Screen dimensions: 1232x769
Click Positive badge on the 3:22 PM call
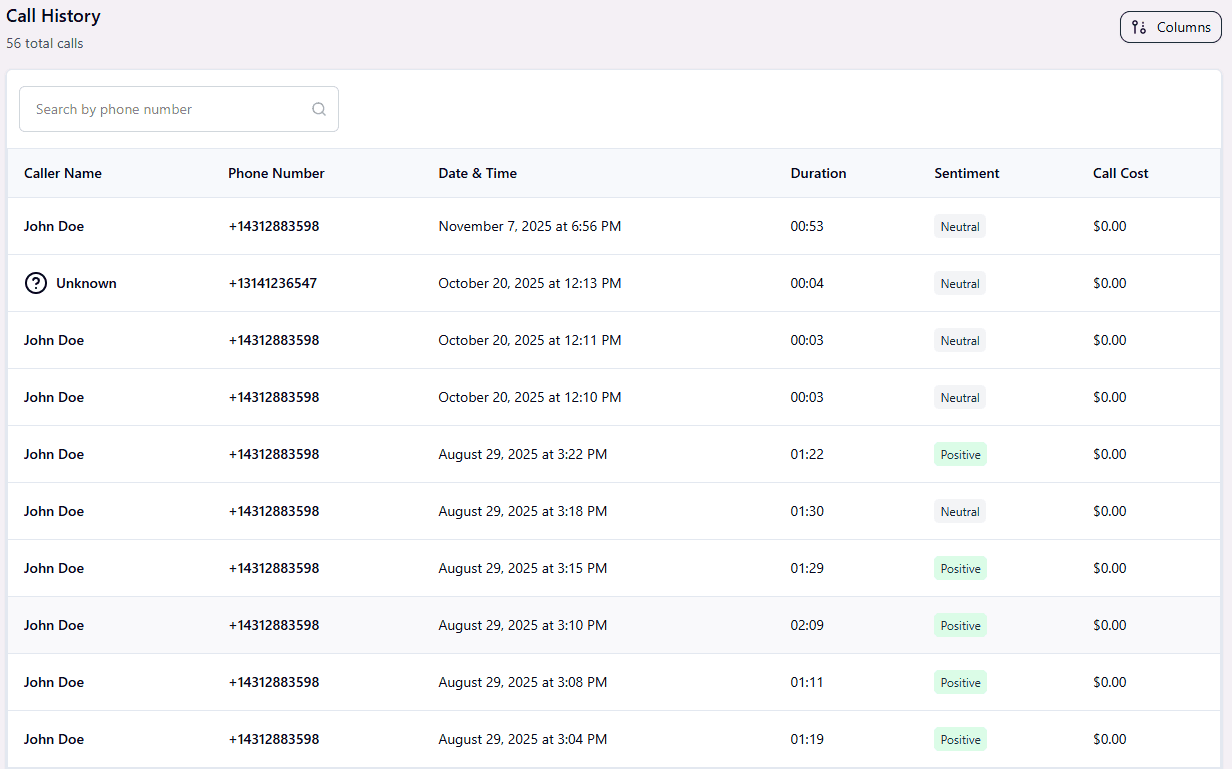tap(960, 454)
